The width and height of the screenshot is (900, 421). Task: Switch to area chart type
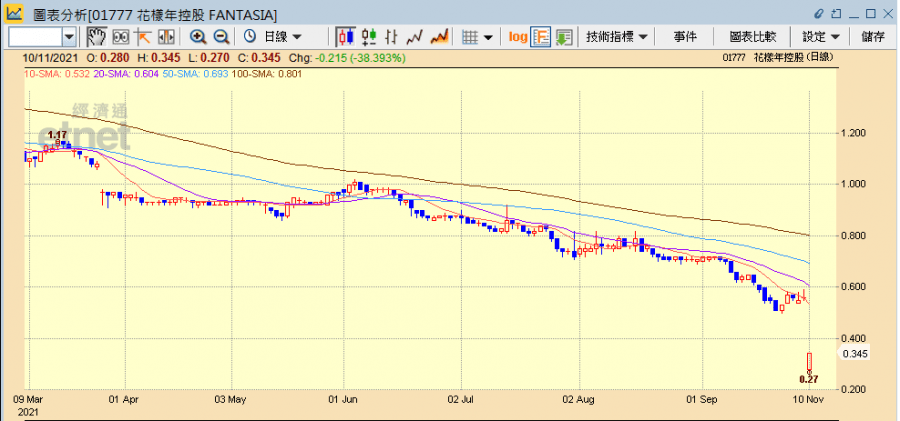point(439,37)
